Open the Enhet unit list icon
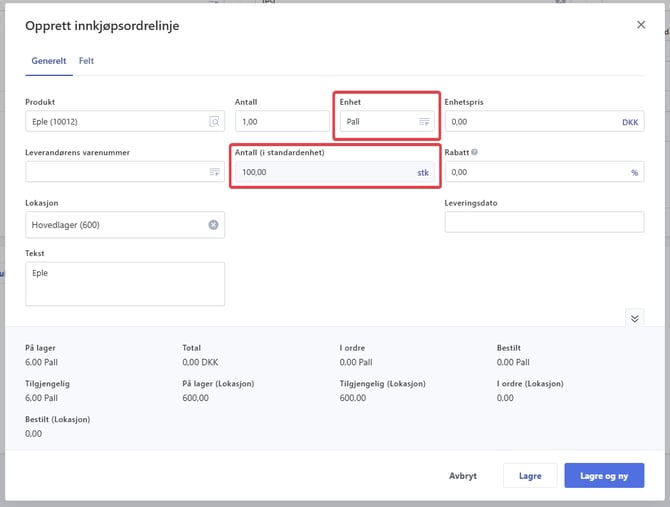The height and width of the screenshot is (507, 670). [x=424, y=122]
